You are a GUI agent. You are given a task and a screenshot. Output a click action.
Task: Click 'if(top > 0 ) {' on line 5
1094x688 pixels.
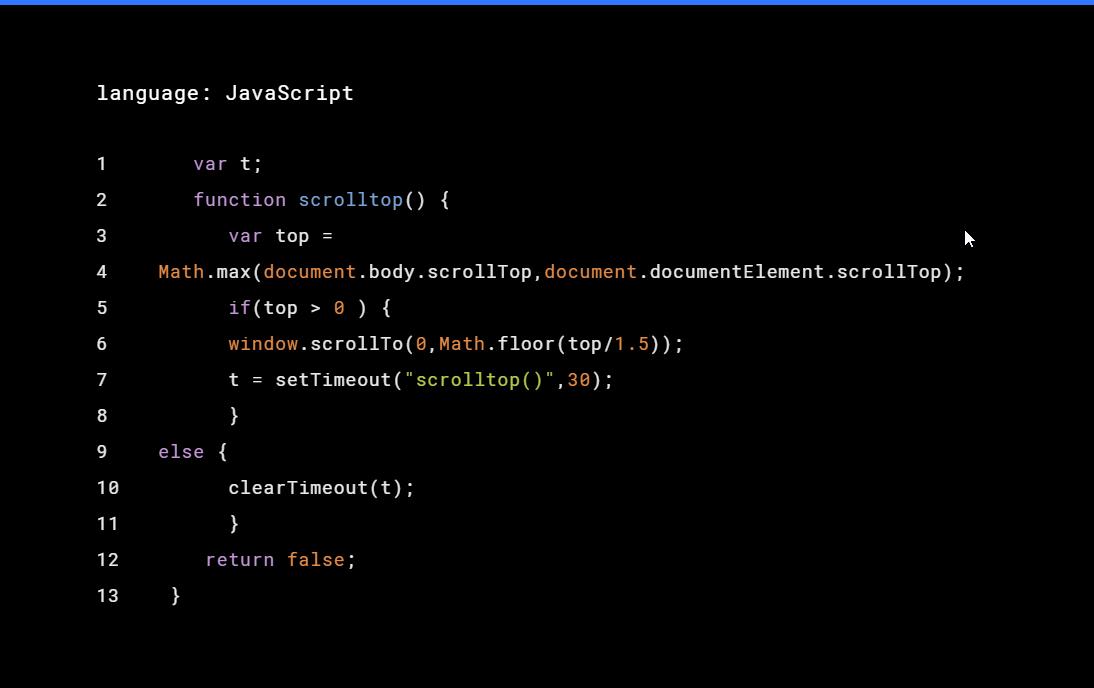coord(310,308)
